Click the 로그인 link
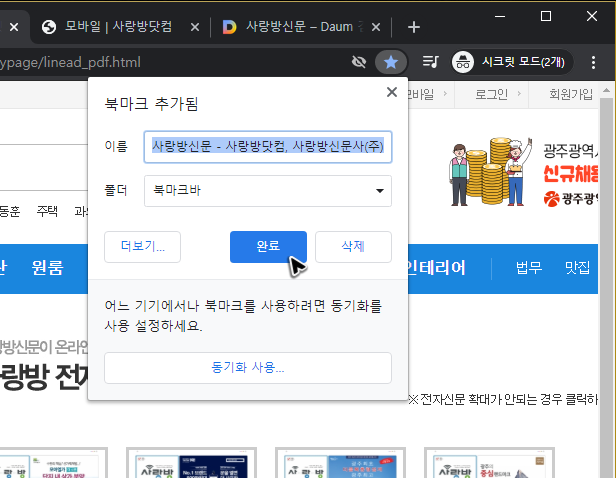The width and height of the screenshot is (616, 478). tap(491, 94)
